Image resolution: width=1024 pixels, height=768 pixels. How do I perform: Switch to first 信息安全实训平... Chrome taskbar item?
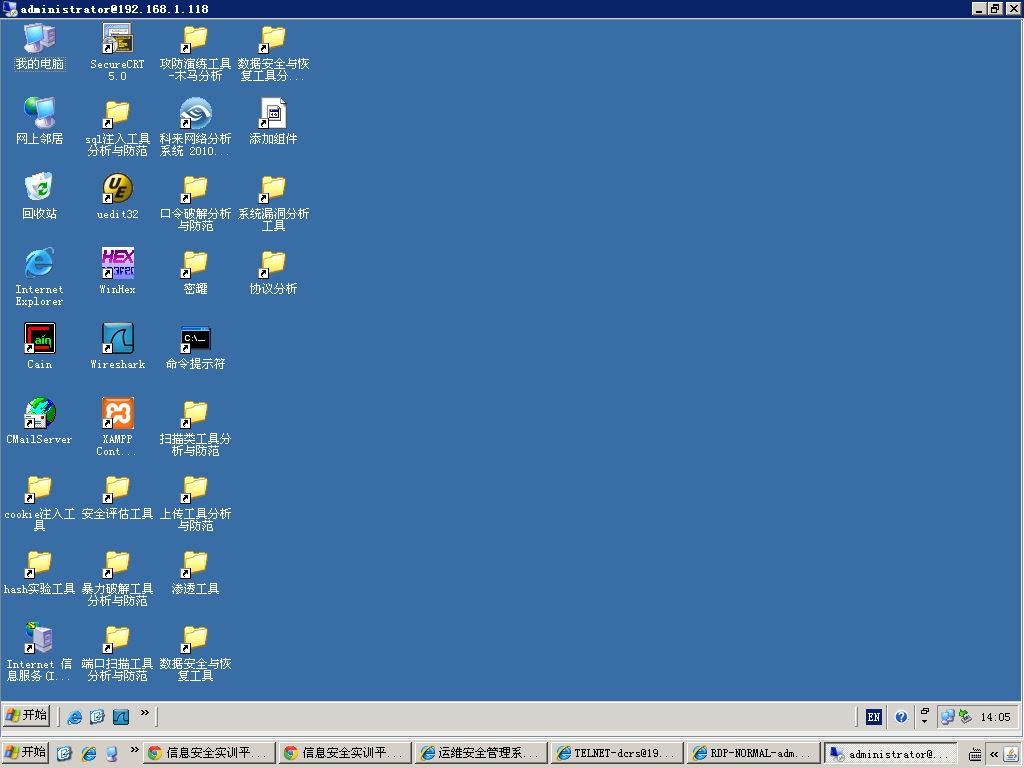[208, 753]
